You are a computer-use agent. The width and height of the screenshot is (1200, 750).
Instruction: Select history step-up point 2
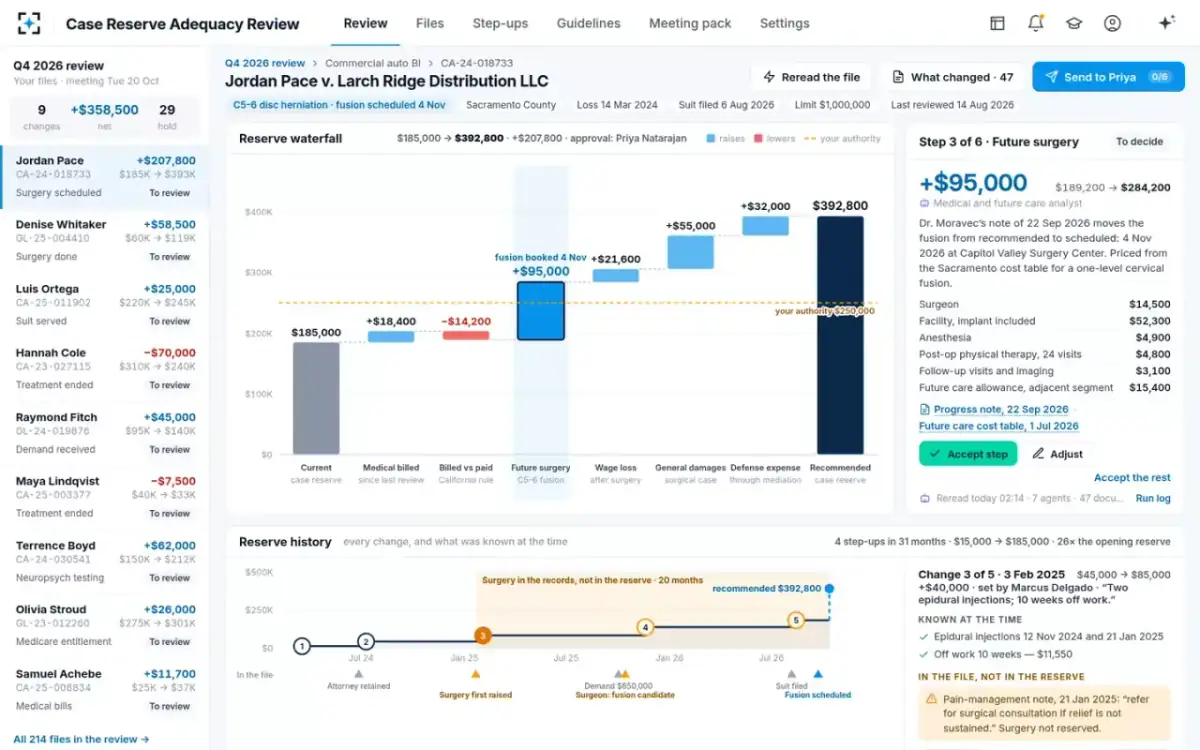[366, 642]
